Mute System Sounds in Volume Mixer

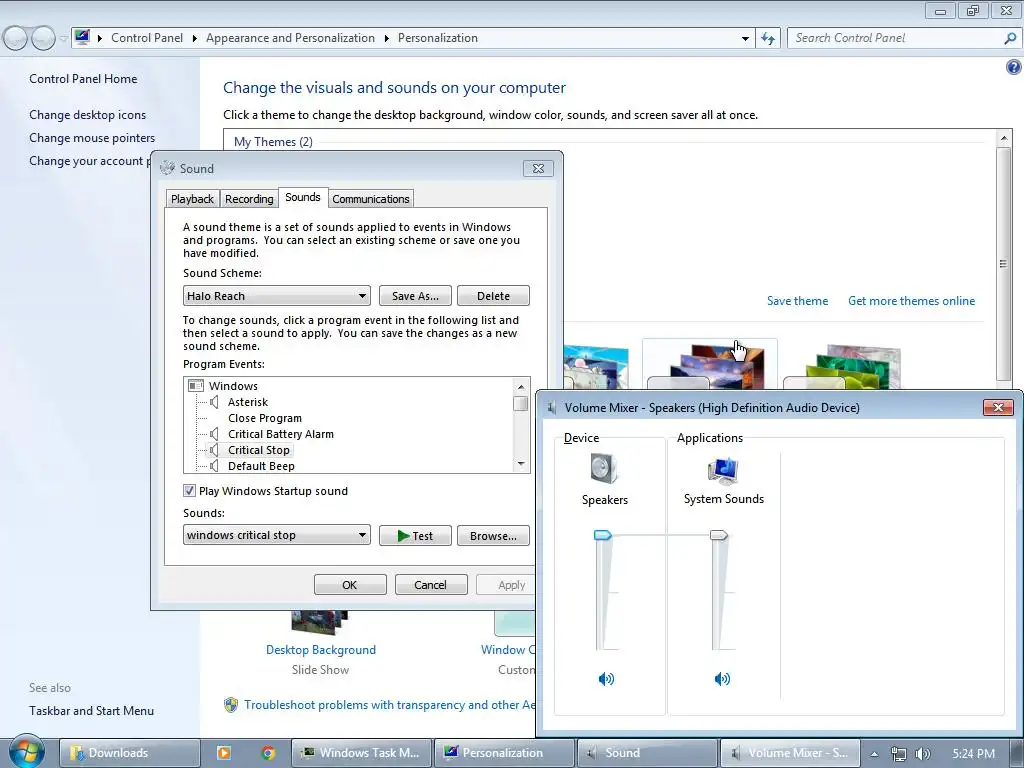[722, 679]
